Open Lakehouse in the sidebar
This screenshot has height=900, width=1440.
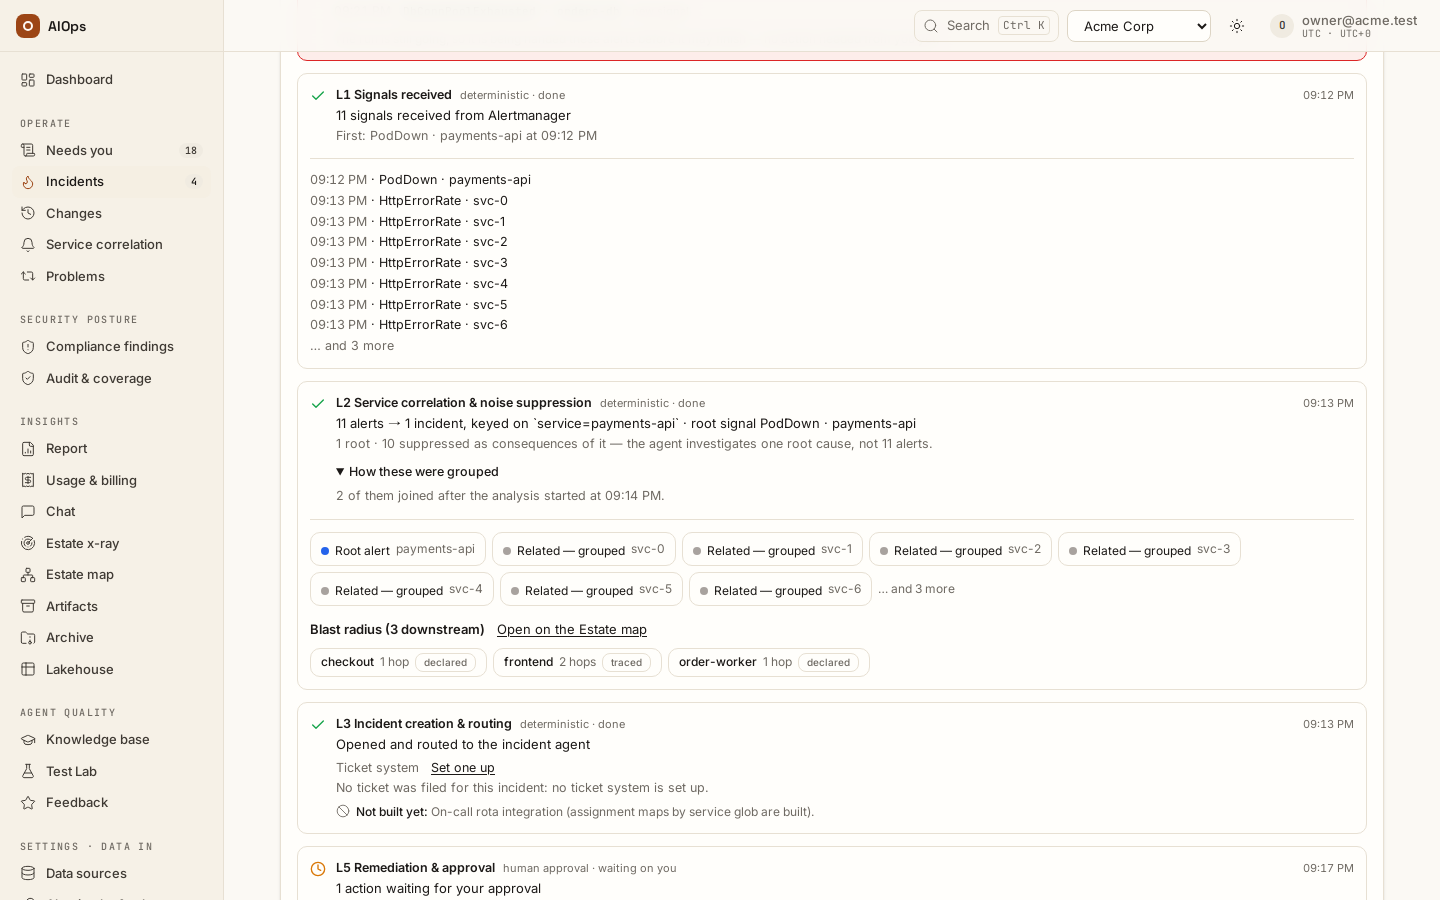tap(112, 670)
